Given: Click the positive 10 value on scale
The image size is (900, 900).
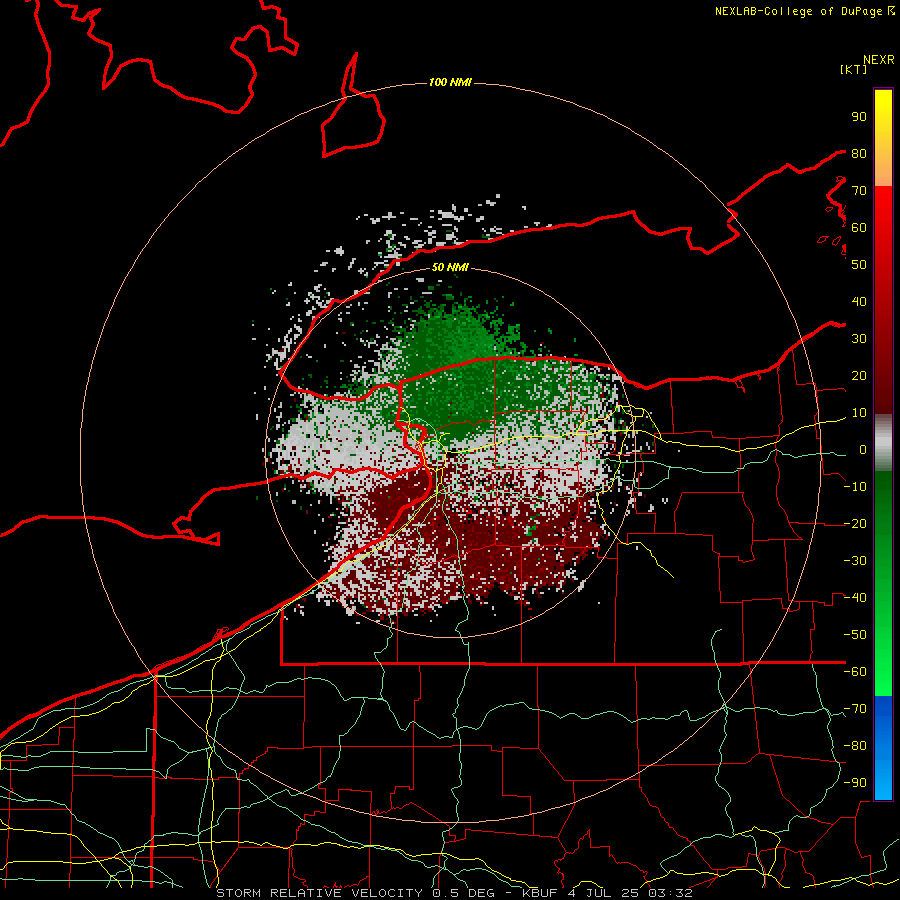Looking at the screenshot, I should (x=859, y=413).
